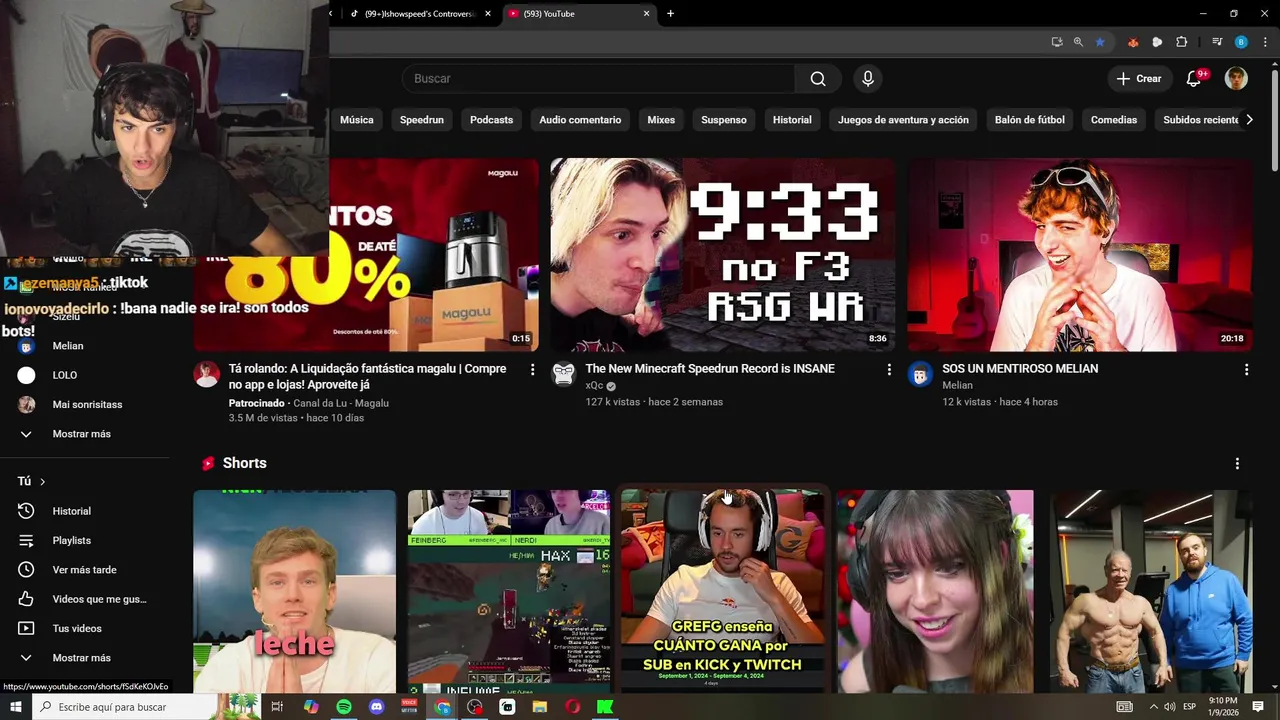Viewport: 1280px width, 720px height.
Task: Open Chrome extensions puzzle icon
Action: click(1181, 42)
